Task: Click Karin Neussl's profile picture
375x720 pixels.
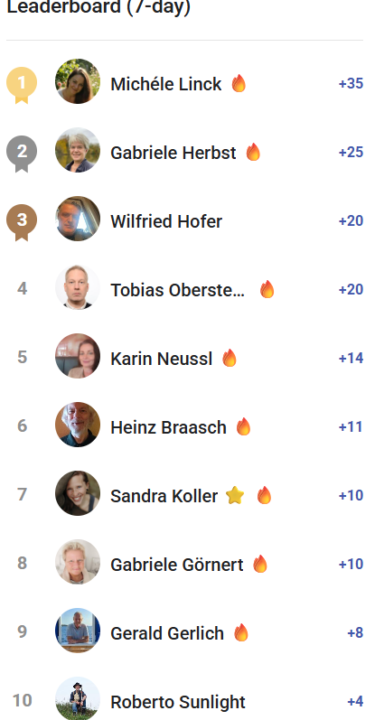Action: (78, 356)
